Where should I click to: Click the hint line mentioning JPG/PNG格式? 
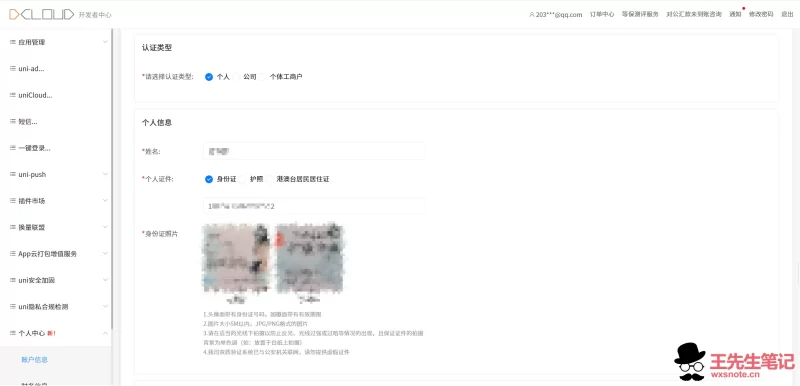click(x=255, y=324)
